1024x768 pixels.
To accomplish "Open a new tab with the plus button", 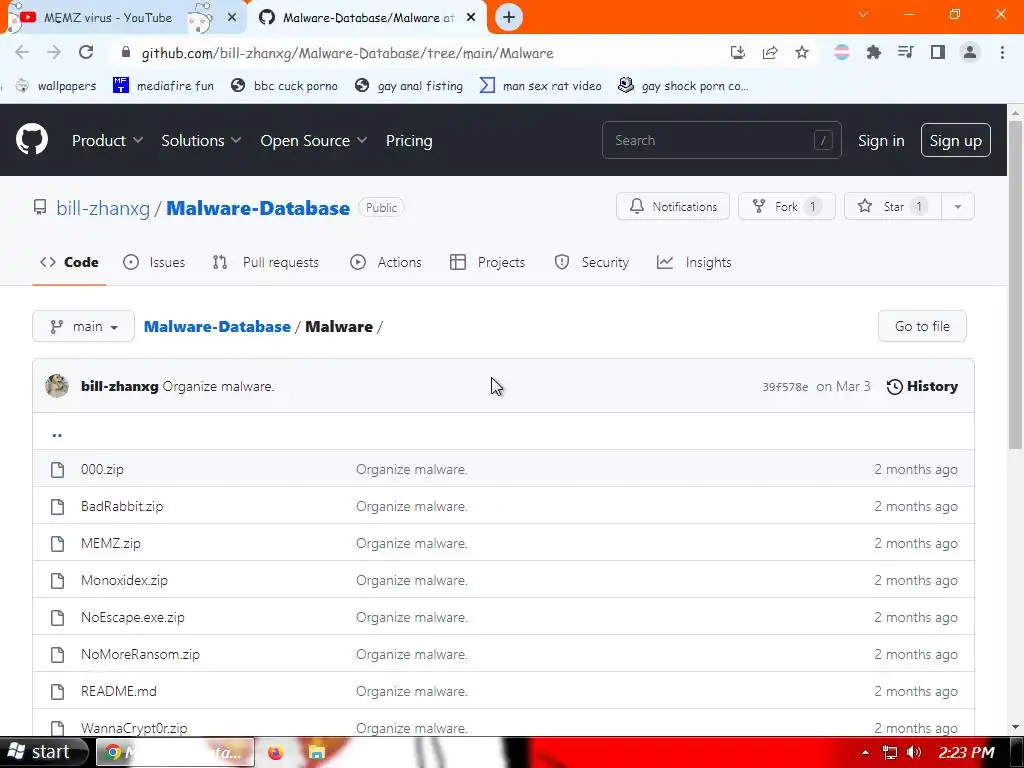I will (x=509, y=17).
